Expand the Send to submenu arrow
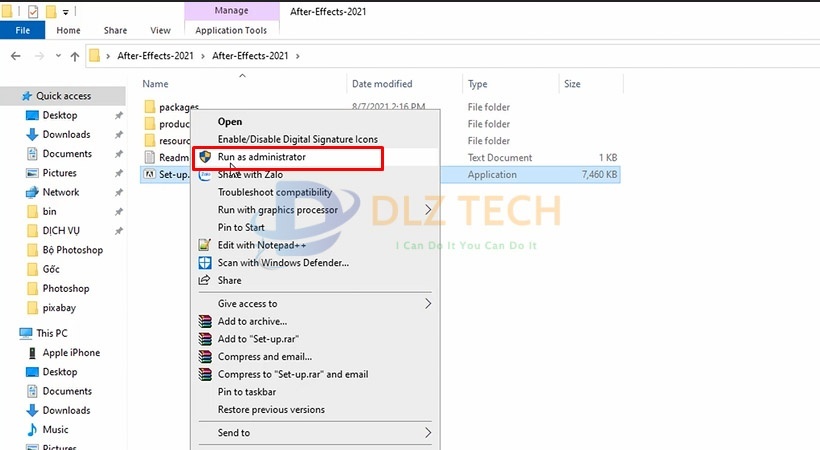The height and width of the screenshot is (450, 820). (x=428, y=433)
